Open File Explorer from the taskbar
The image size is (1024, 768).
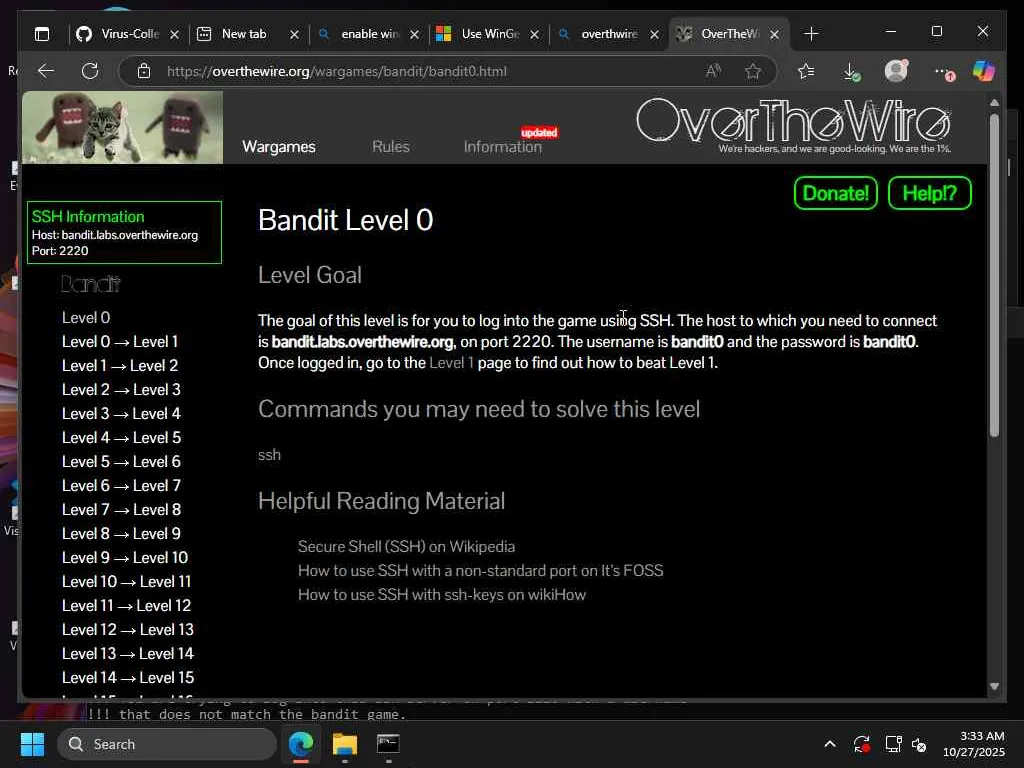pyautogui.click(x=344, y=744)
